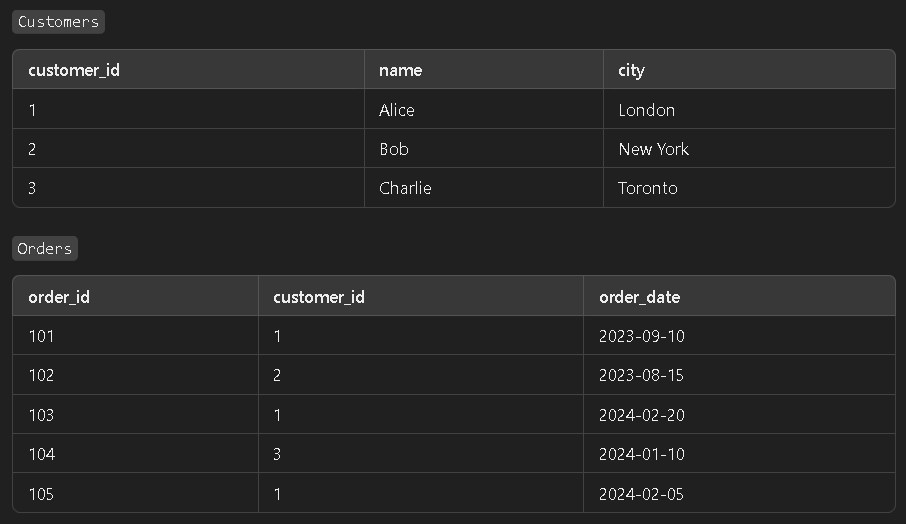Click order_id cell "101"

click(x=135, y=336)
